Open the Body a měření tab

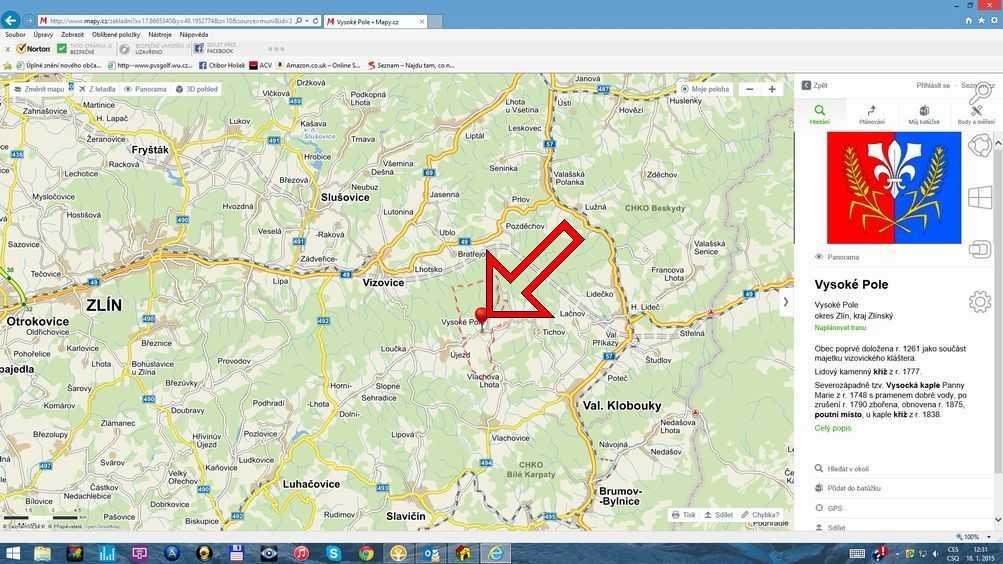click(x=976, y=114)
